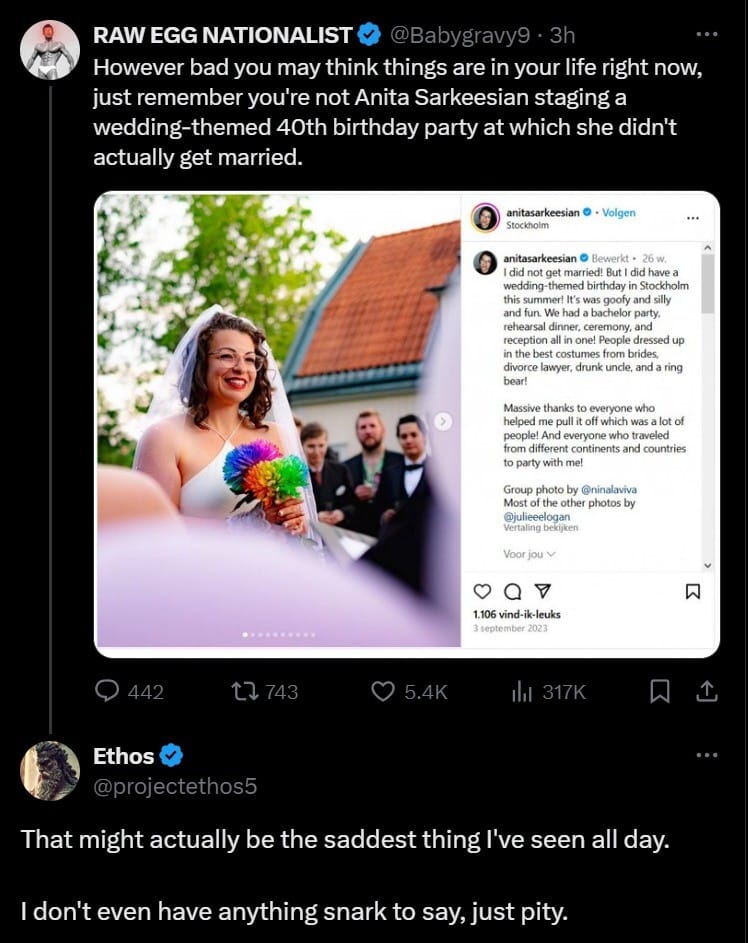Send the Instagram post via the paper plane icon
This screenshot has width=748, height=943.
coord(542,591)
